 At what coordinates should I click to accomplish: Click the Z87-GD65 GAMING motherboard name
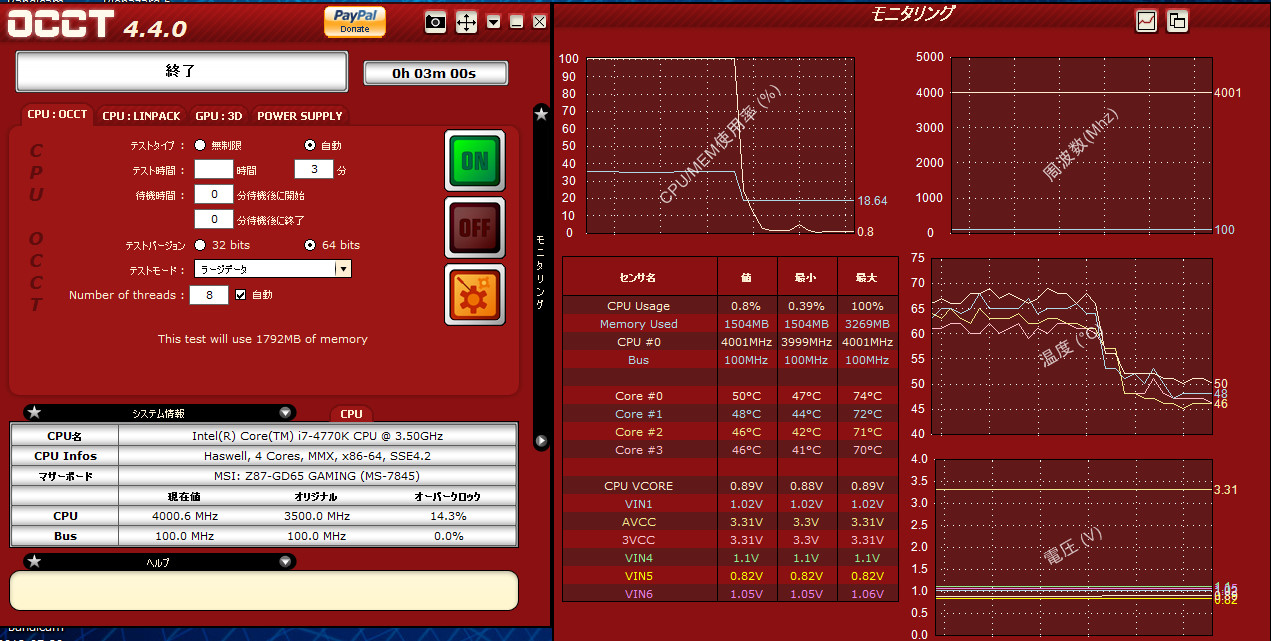[x=318, y=476]
